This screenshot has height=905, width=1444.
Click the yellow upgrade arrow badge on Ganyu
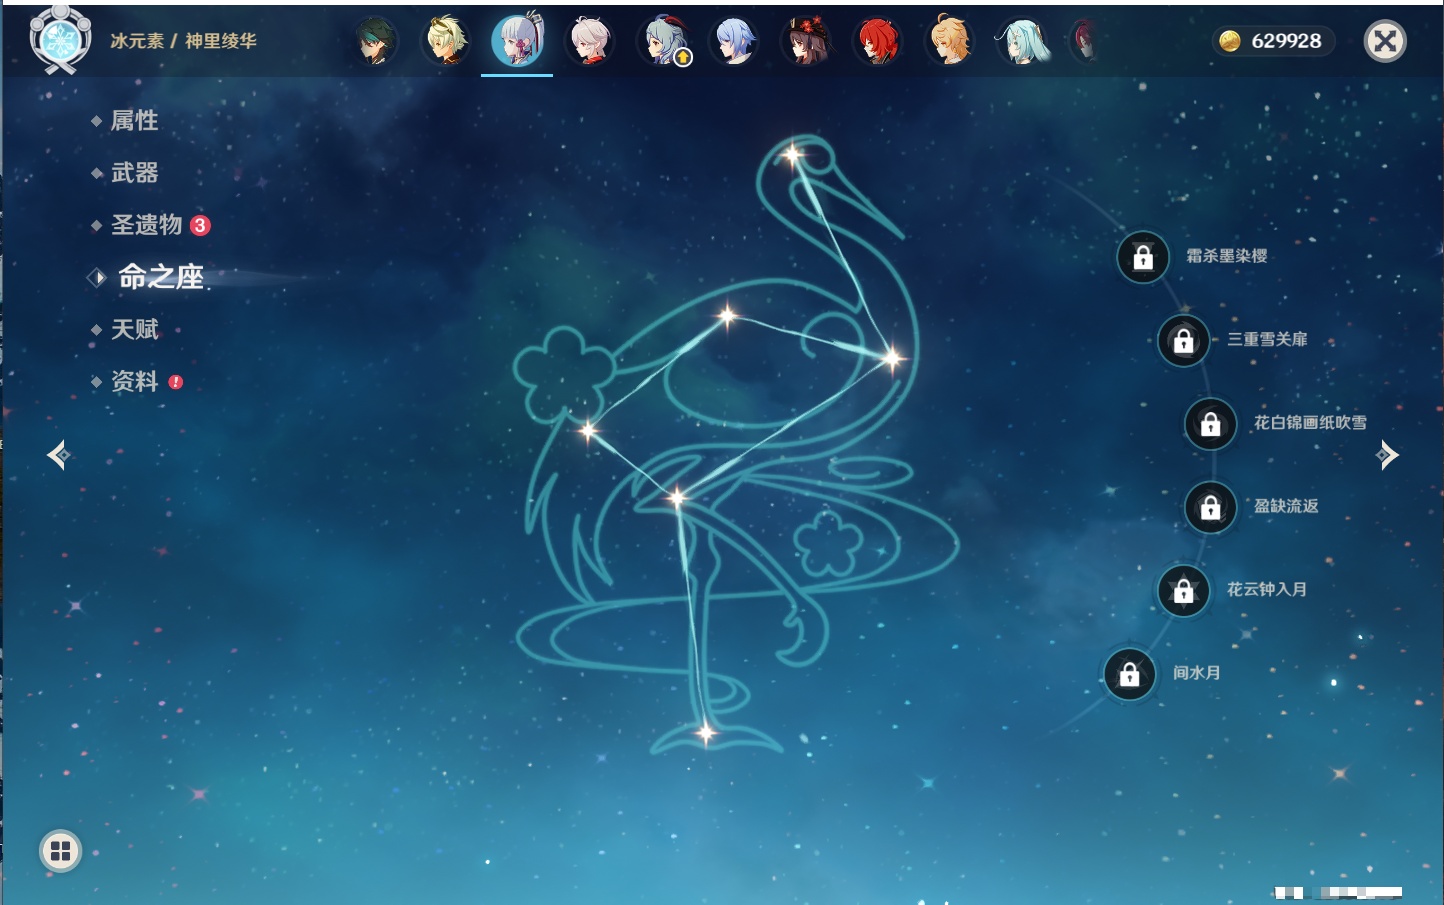[683, 58]
